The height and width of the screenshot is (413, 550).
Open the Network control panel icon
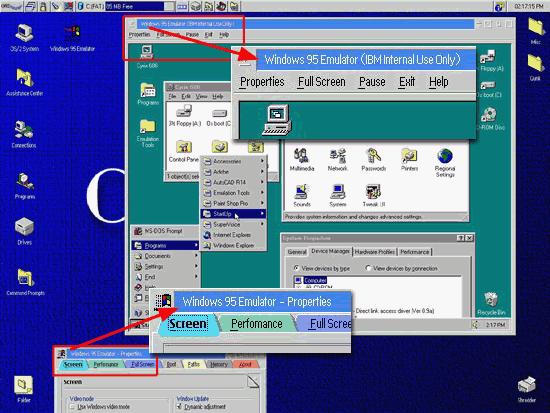pos(337,160)
